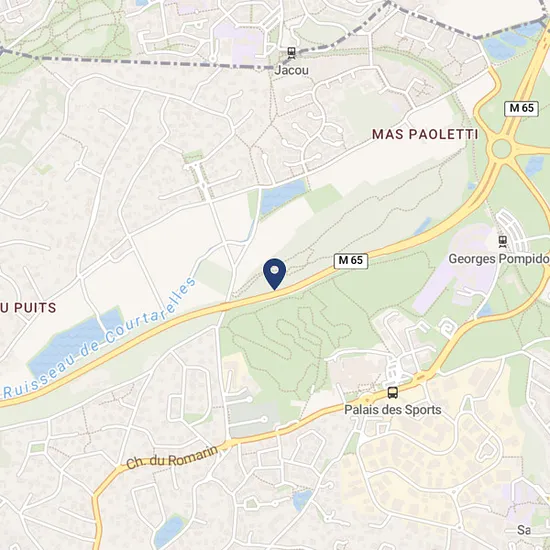This screenshot has width=550, height=550.
Task: Click the dark blue location pin marker
Action: coord(275,274)
